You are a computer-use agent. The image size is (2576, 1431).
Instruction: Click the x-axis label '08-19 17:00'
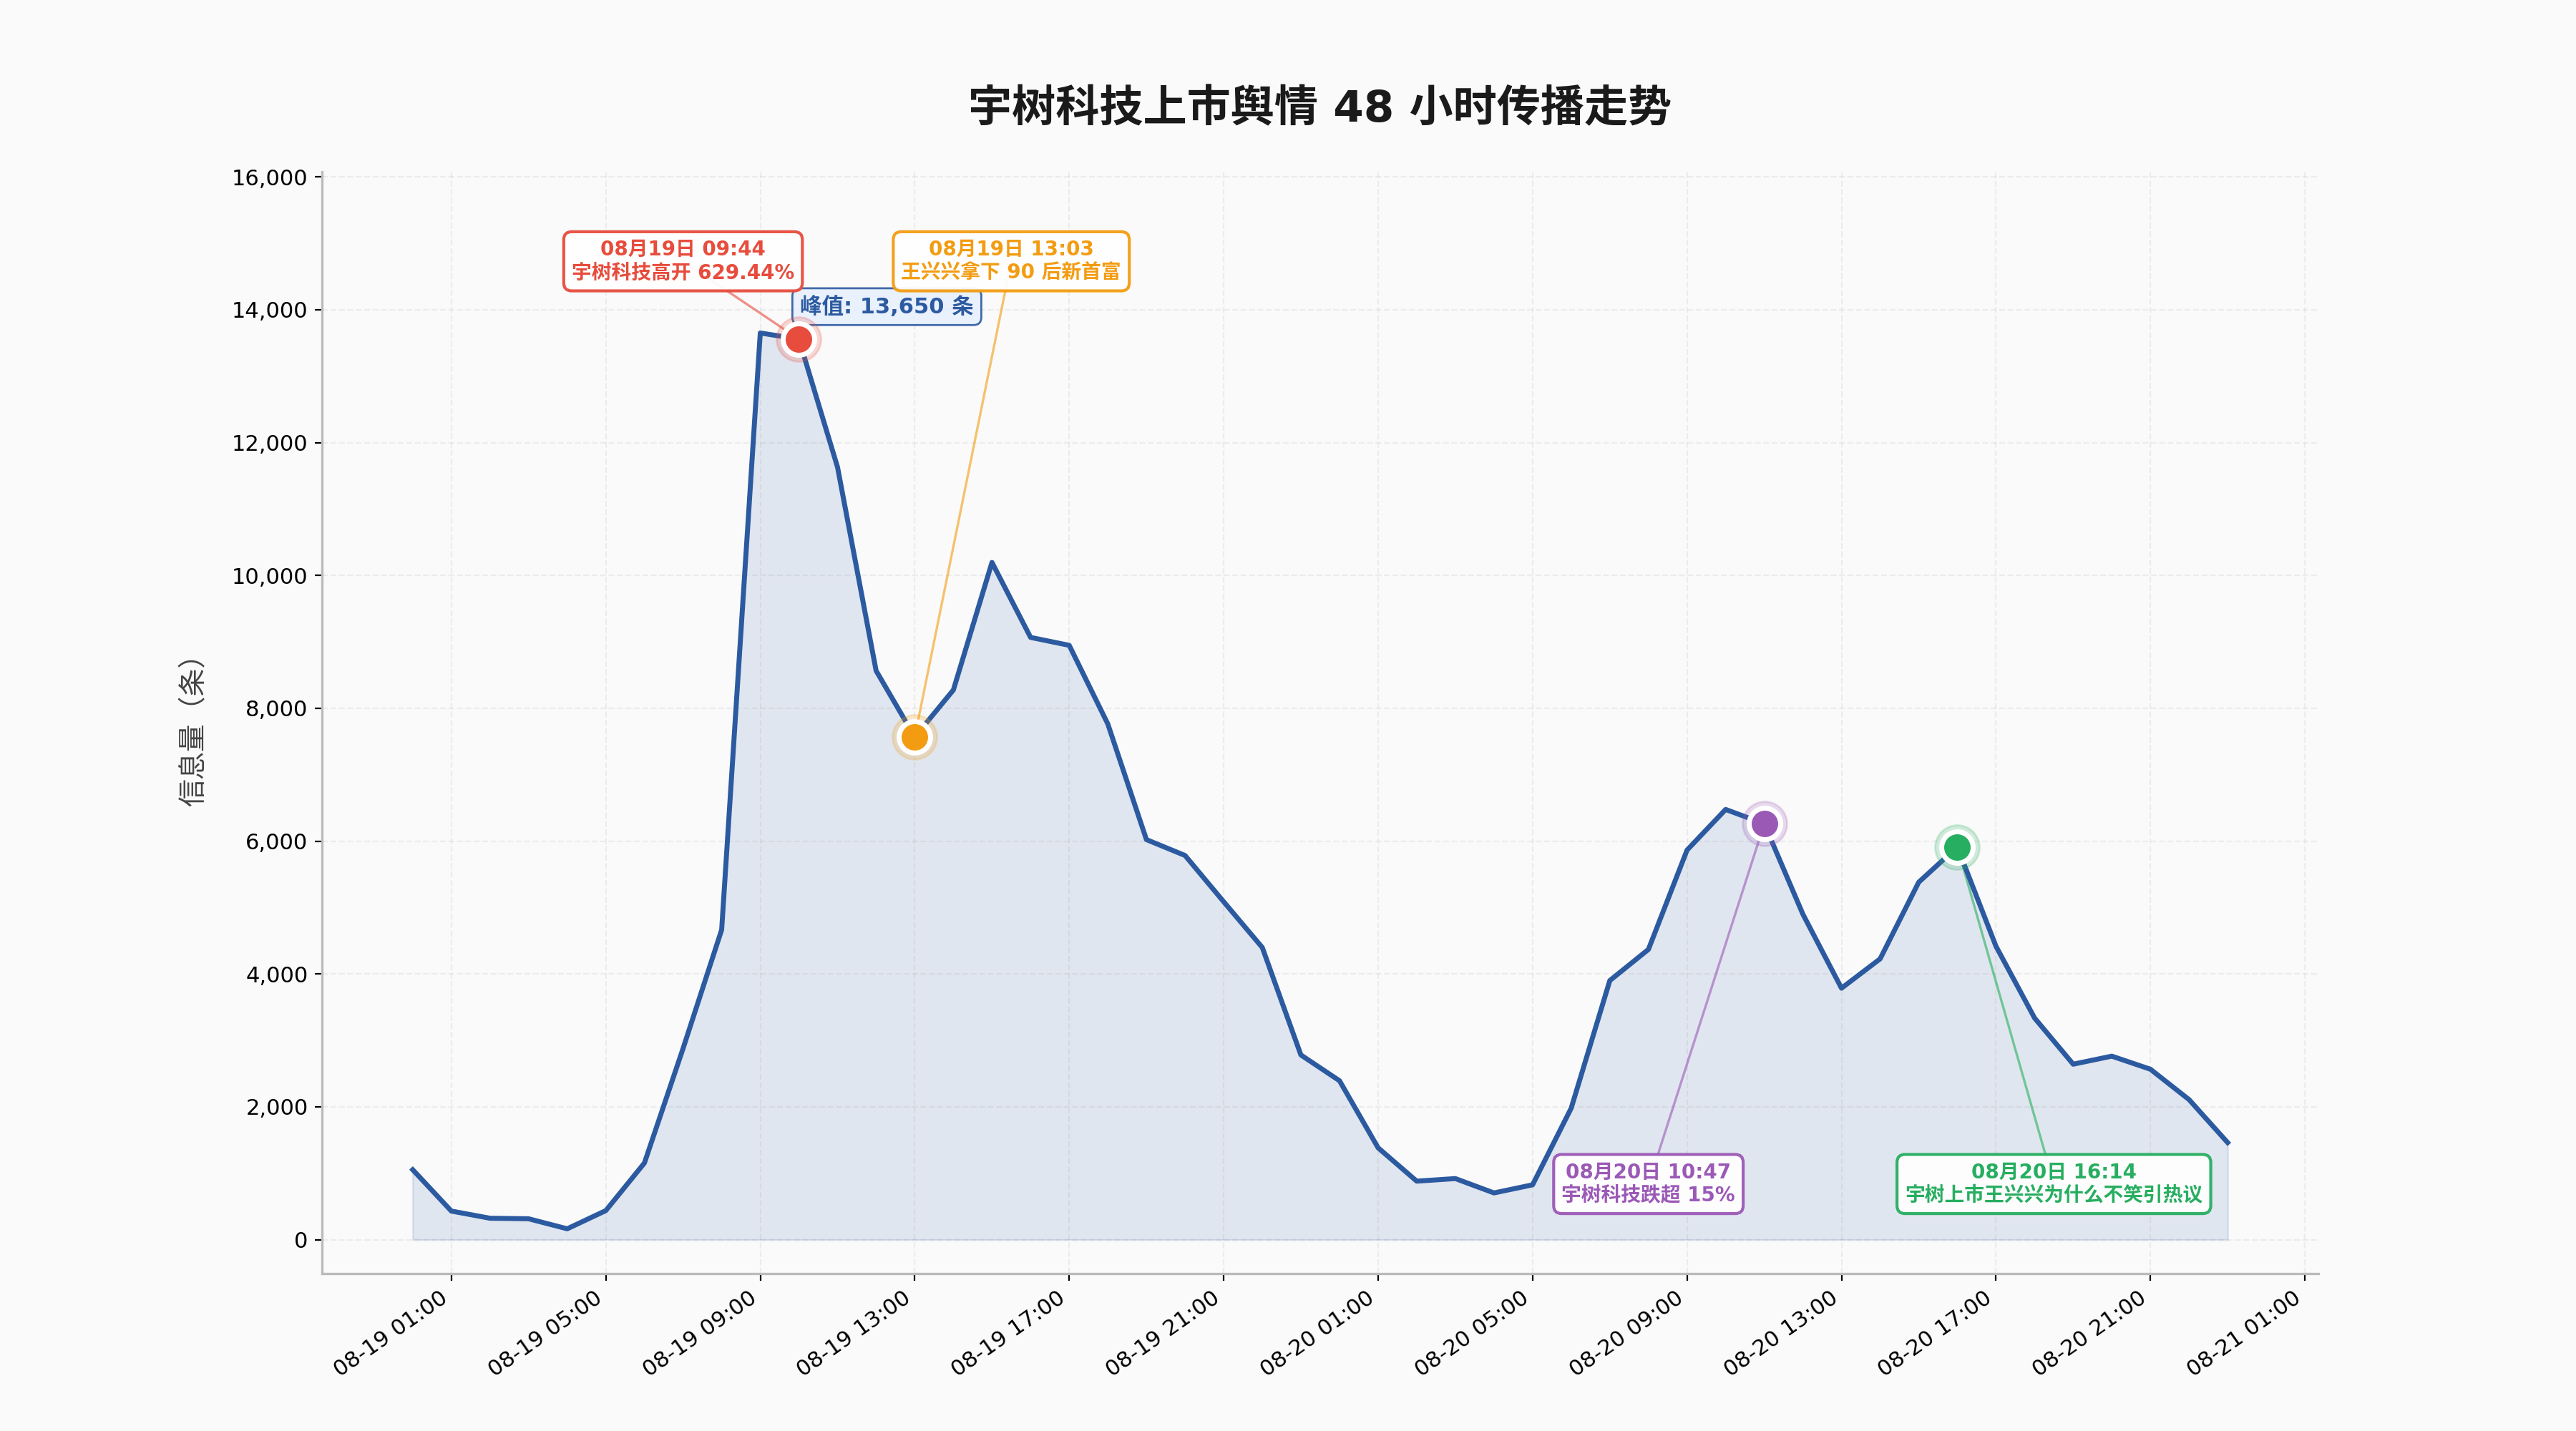click(x=1009, y=1333)
